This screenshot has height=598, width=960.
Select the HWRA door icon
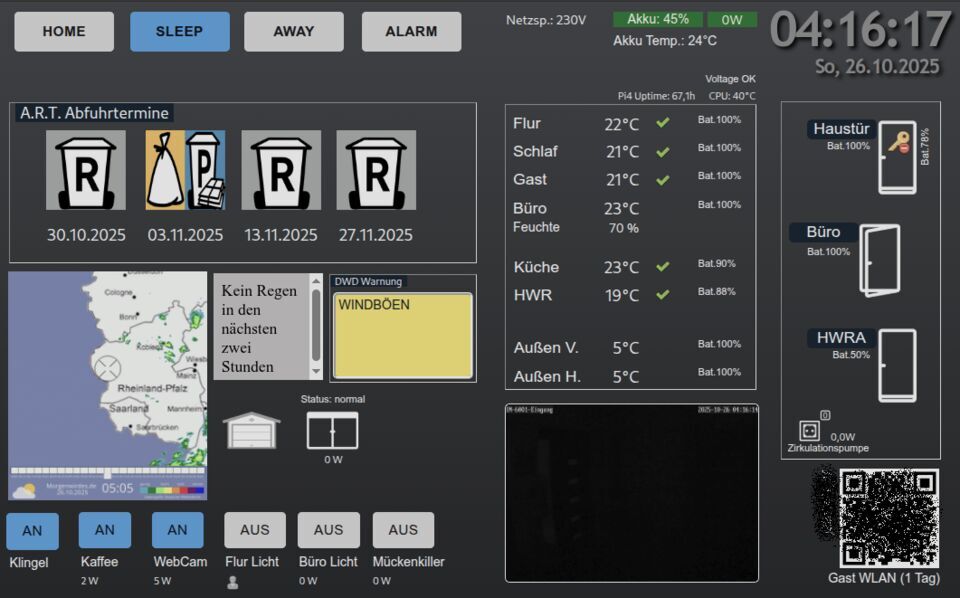coord(896,365)
